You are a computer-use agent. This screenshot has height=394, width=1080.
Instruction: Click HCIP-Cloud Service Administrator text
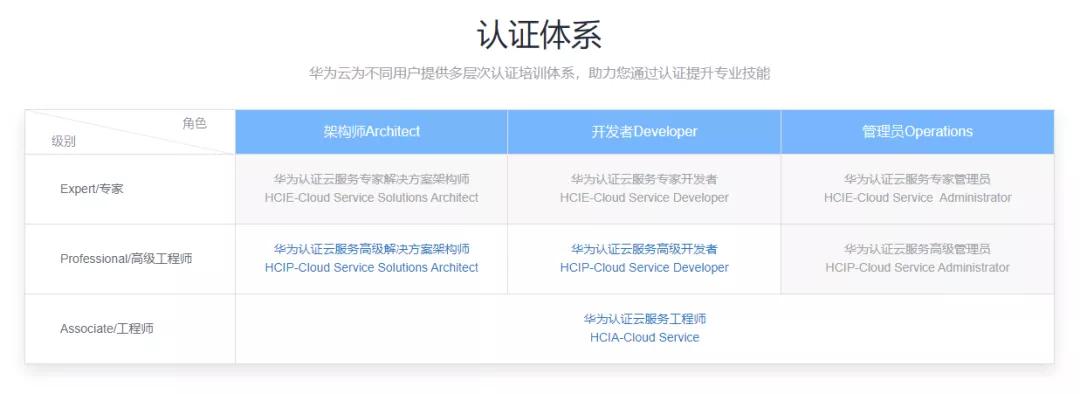point(917,267)
